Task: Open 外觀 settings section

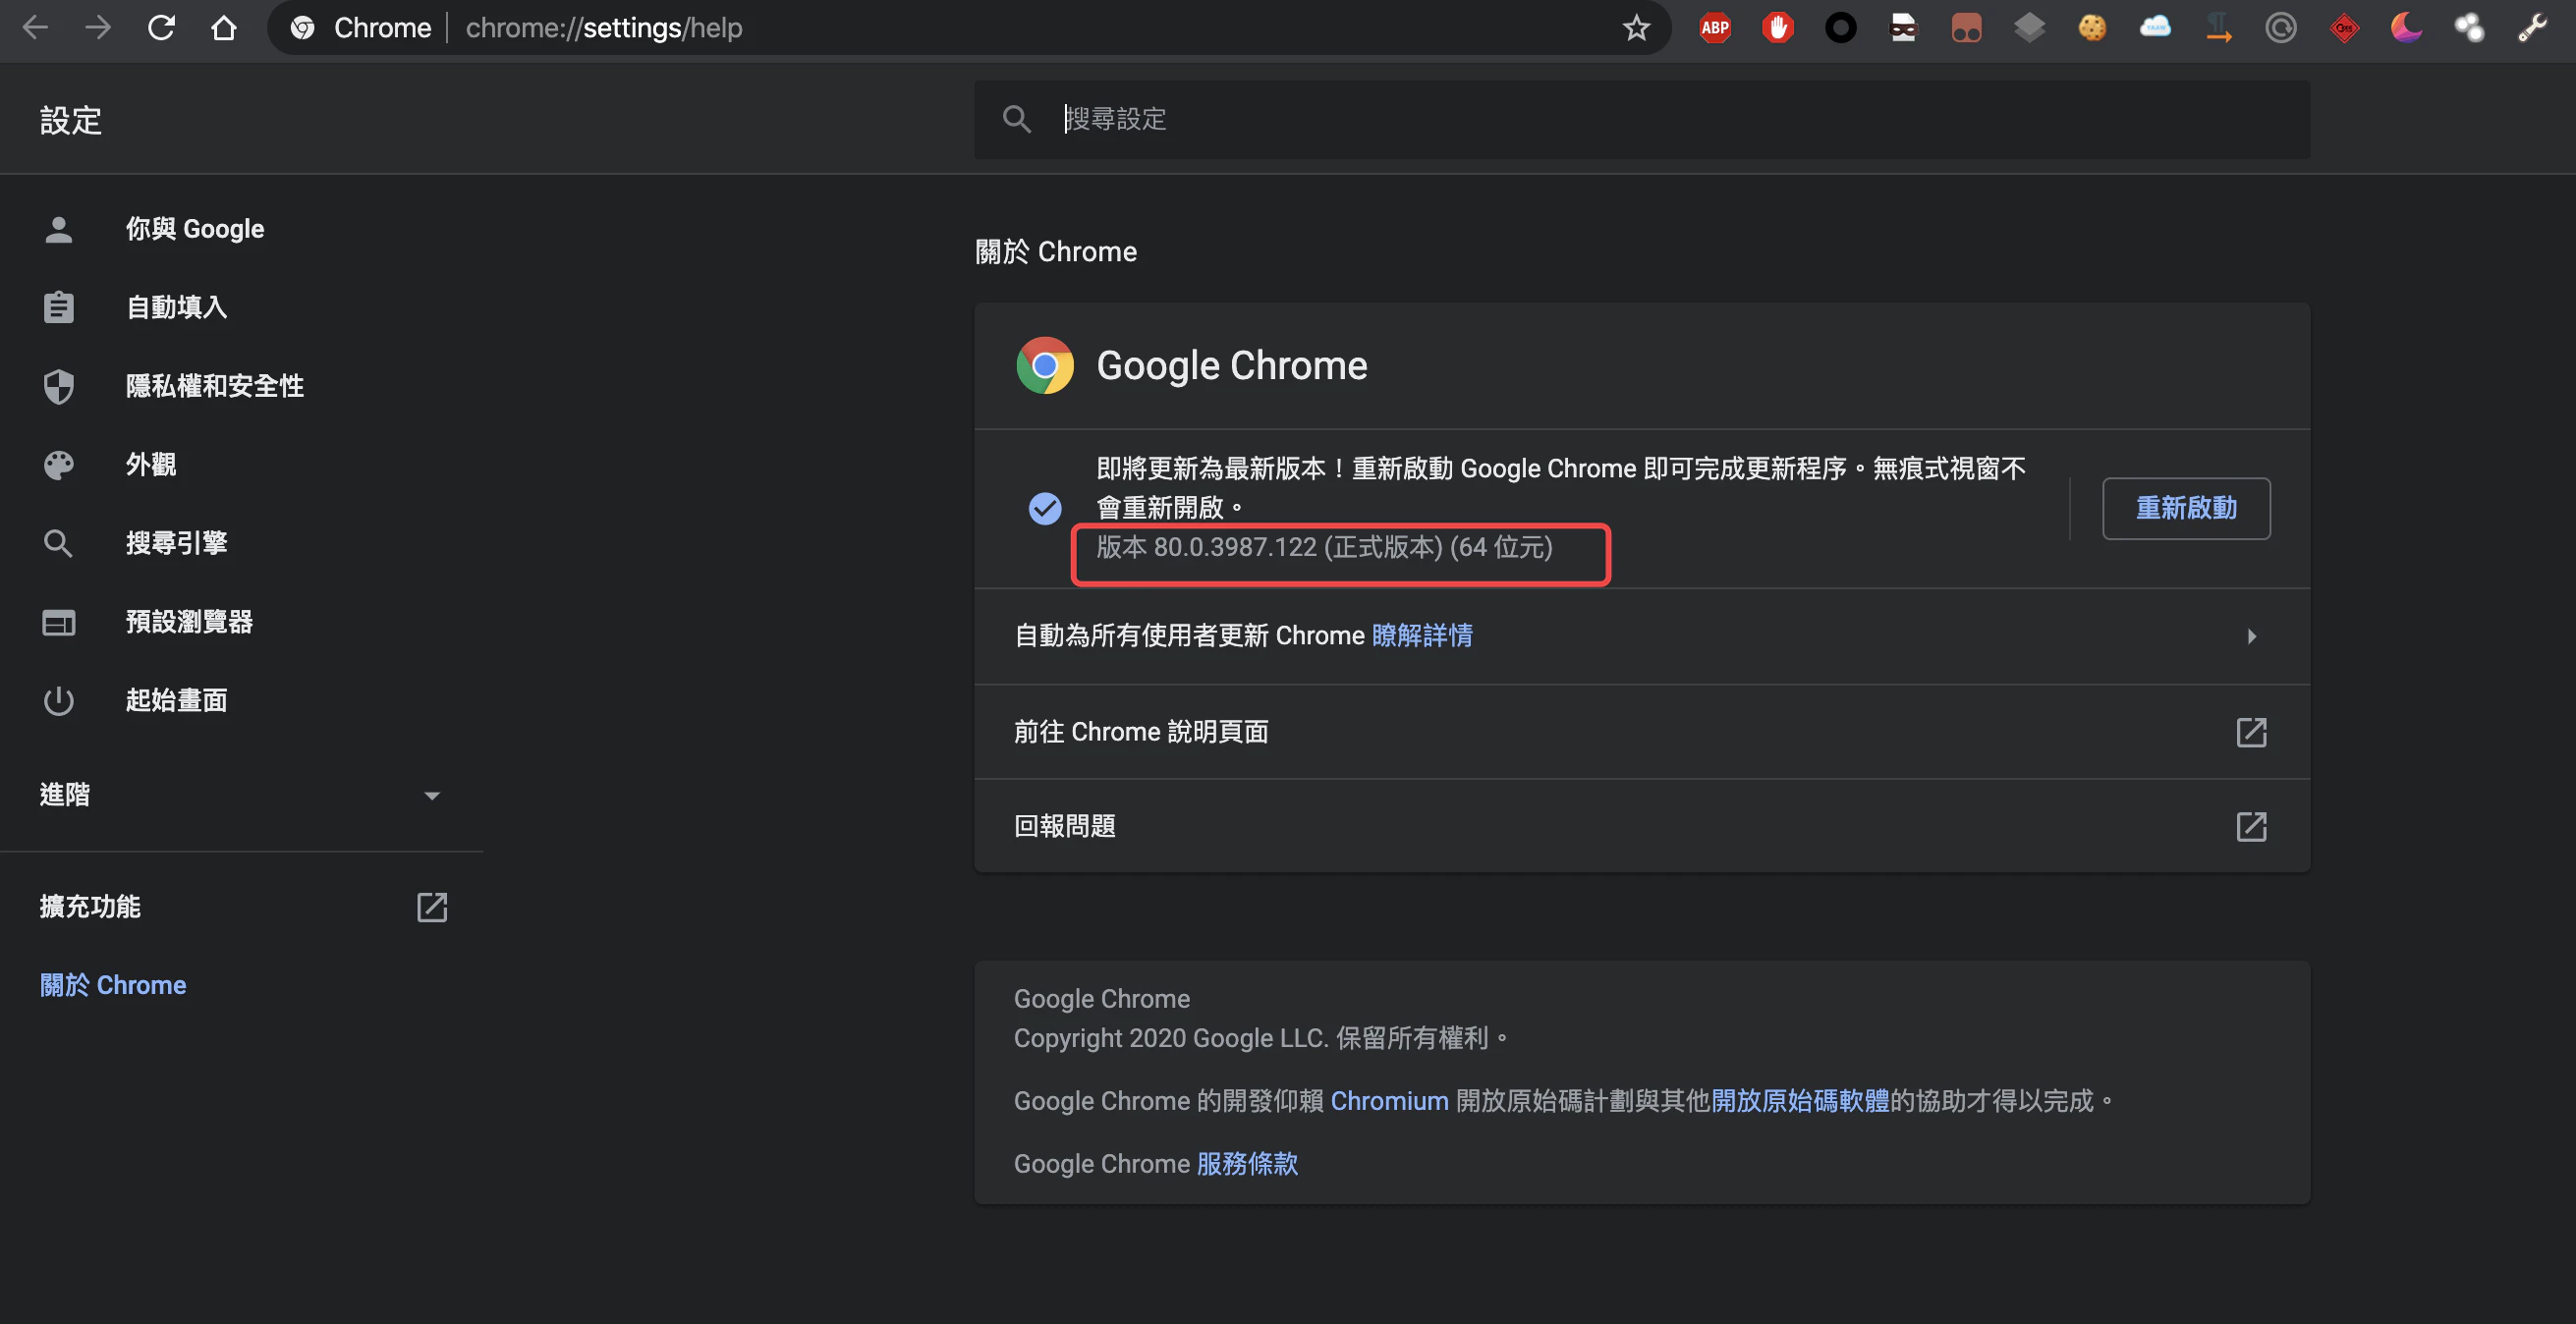Action: tap(150, 464)
